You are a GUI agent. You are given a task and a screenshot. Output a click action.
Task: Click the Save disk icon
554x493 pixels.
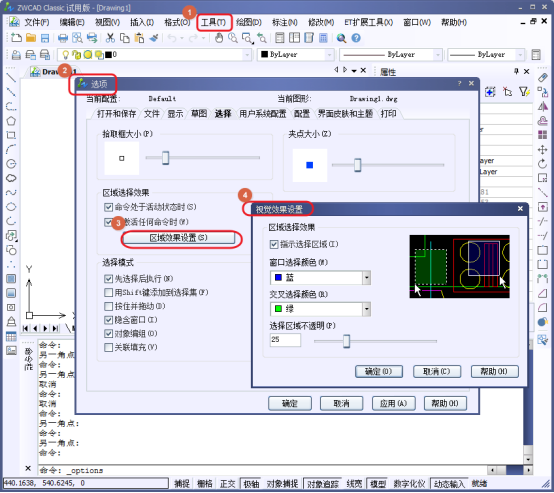click(x=45, y=38)
